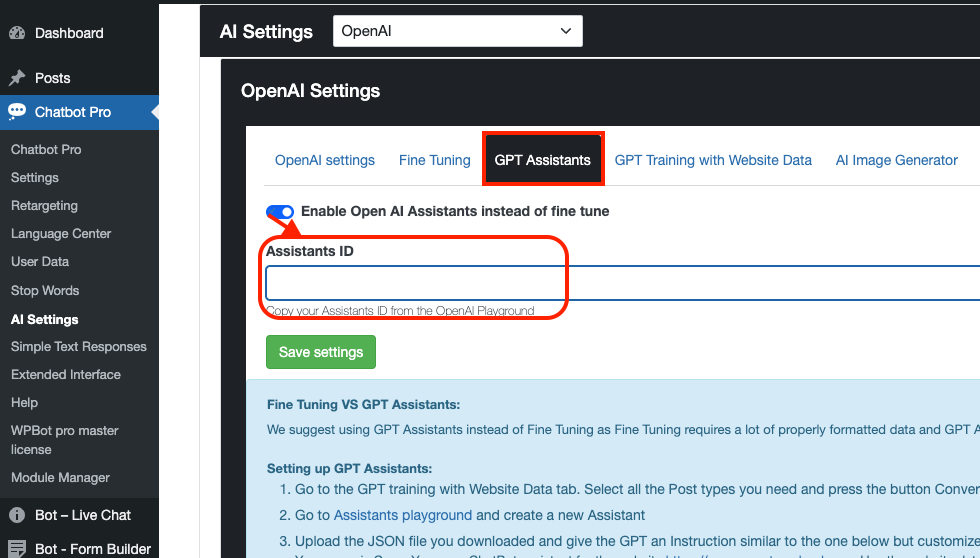Click the dropdown chevron next to OpenAI
This screenshot has width=980, height=558.
coord(566,31)
